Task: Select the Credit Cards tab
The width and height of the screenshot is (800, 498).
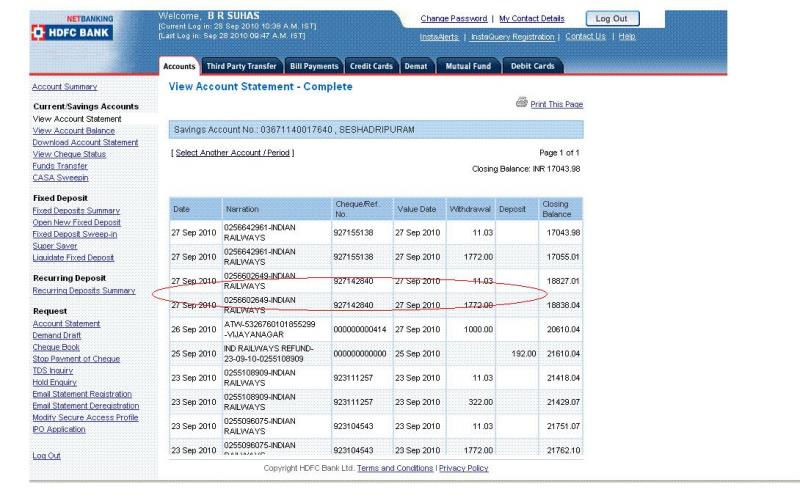Action: tap(371, 66)
